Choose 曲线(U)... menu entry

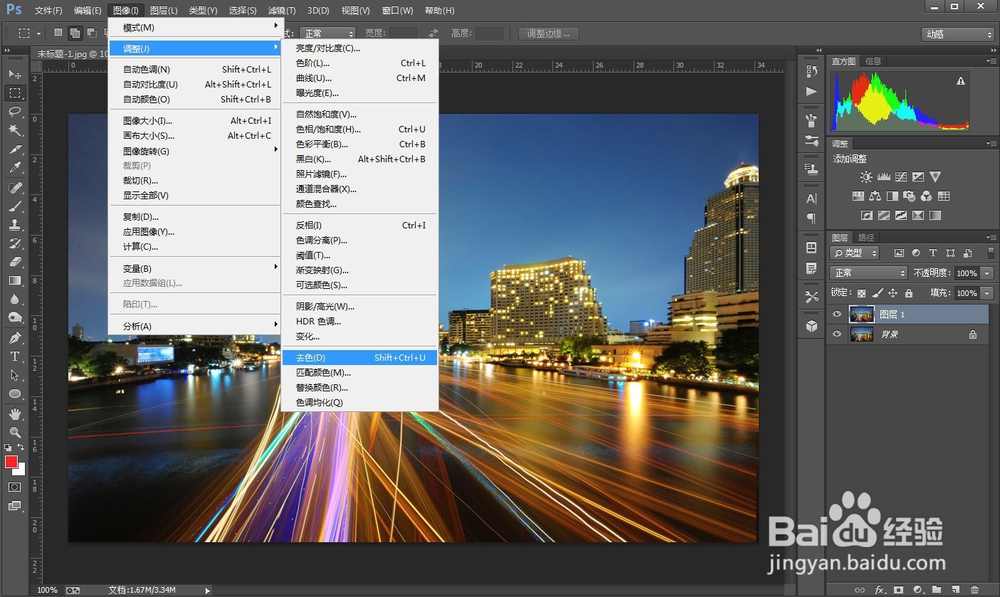pyautogui.click(x=360, y=78)
